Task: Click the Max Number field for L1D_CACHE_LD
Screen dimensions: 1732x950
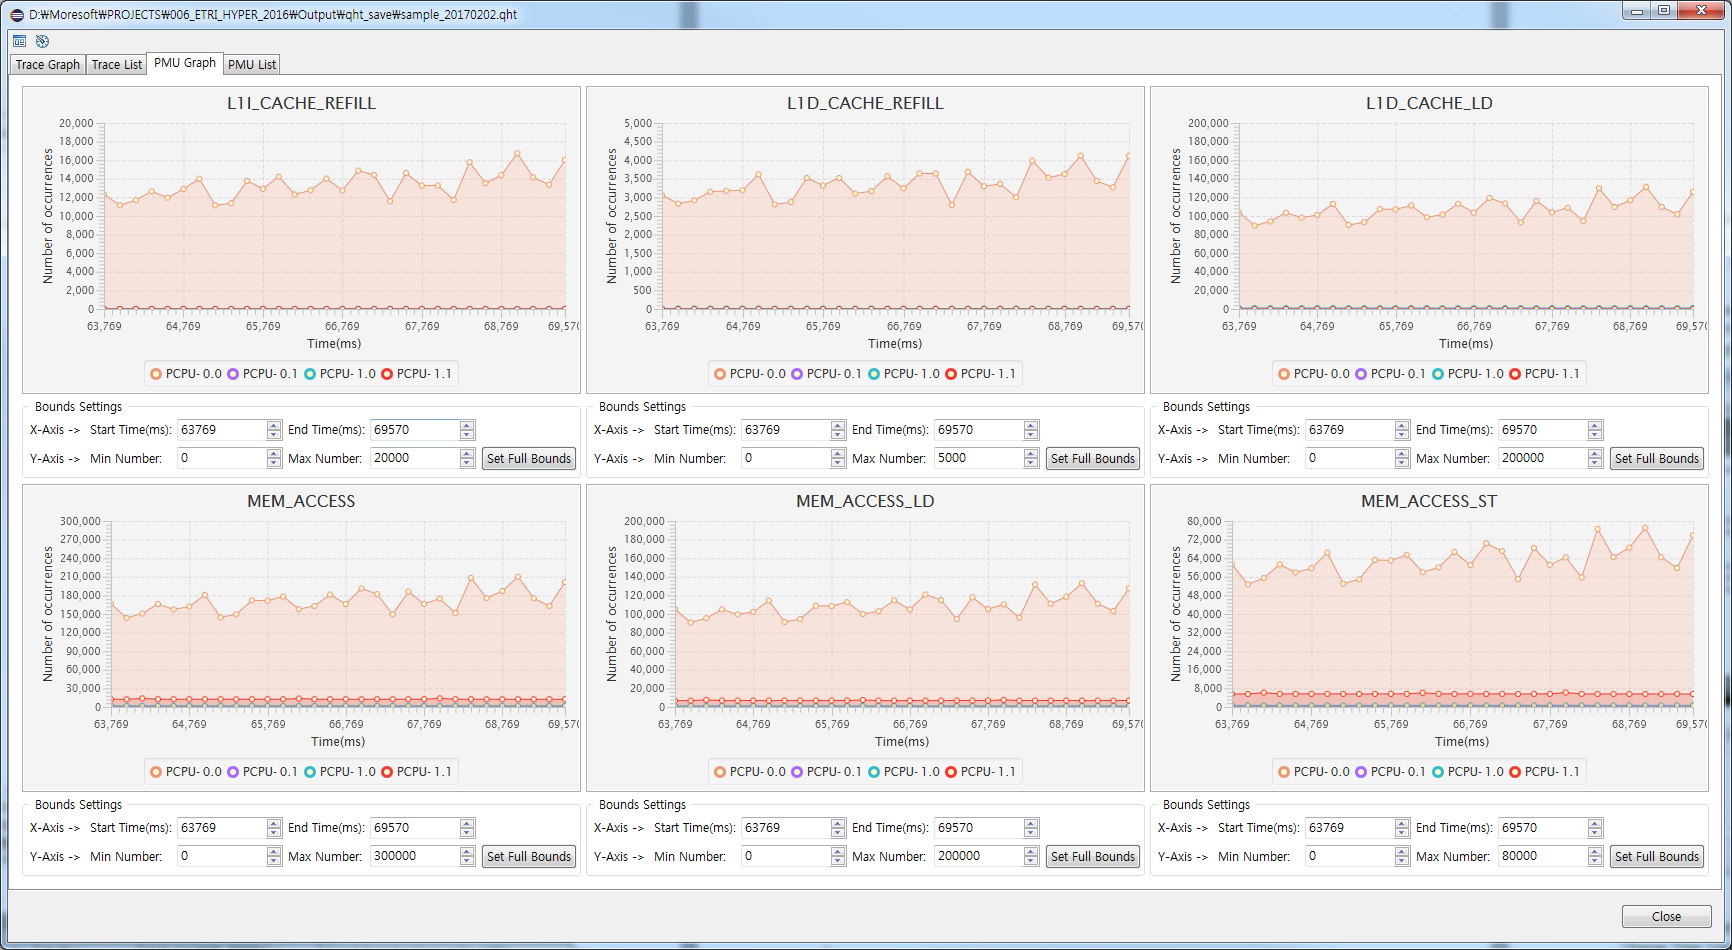Action: (x=1542, y=458)
